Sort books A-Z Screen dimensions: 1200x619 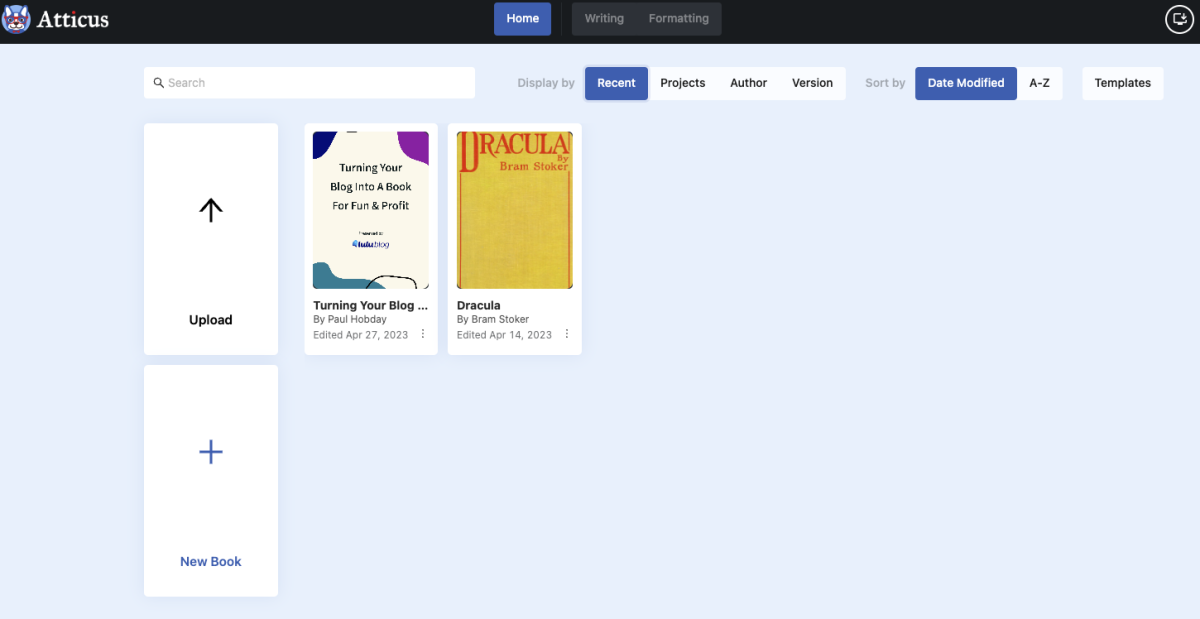pos(1040,83)
